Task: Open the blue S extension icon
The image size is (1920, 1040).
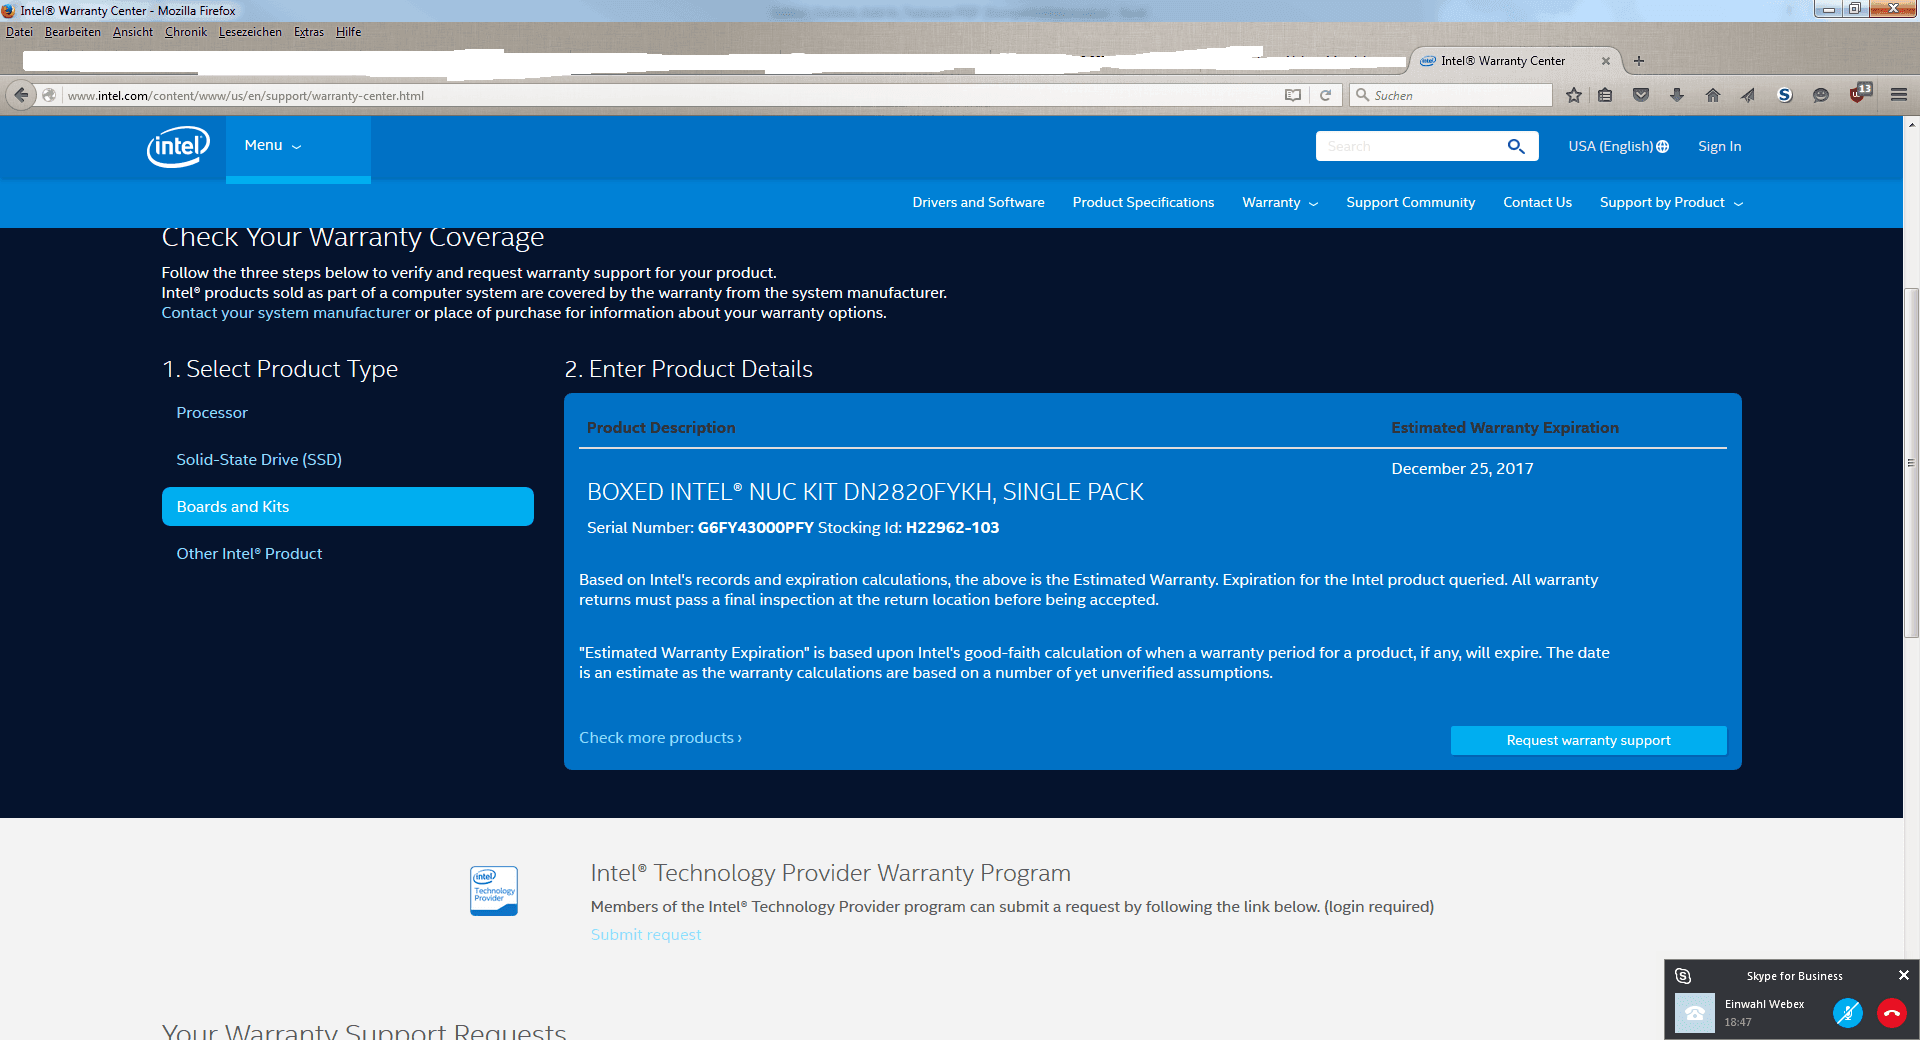Action: pos(1785,95)
